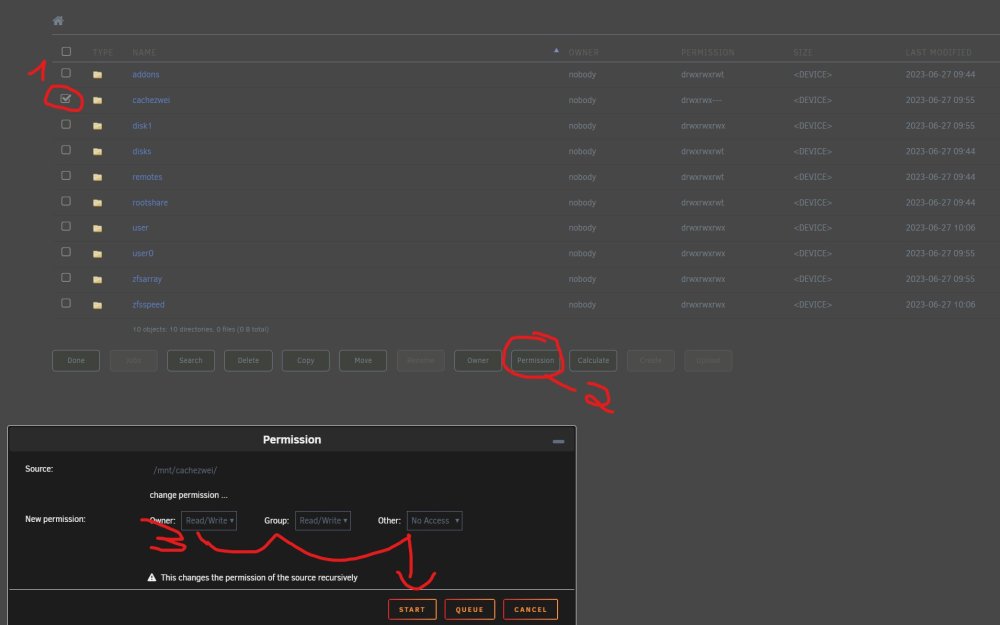Click the '10 objects' summary text

[200, 330]
